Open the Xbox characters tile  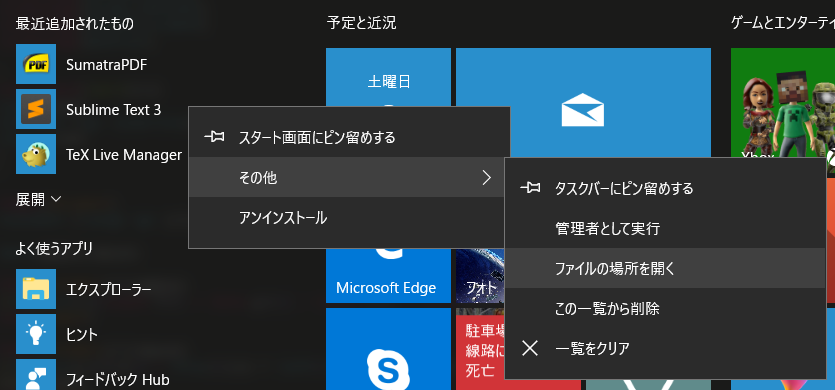coord(783,103)
